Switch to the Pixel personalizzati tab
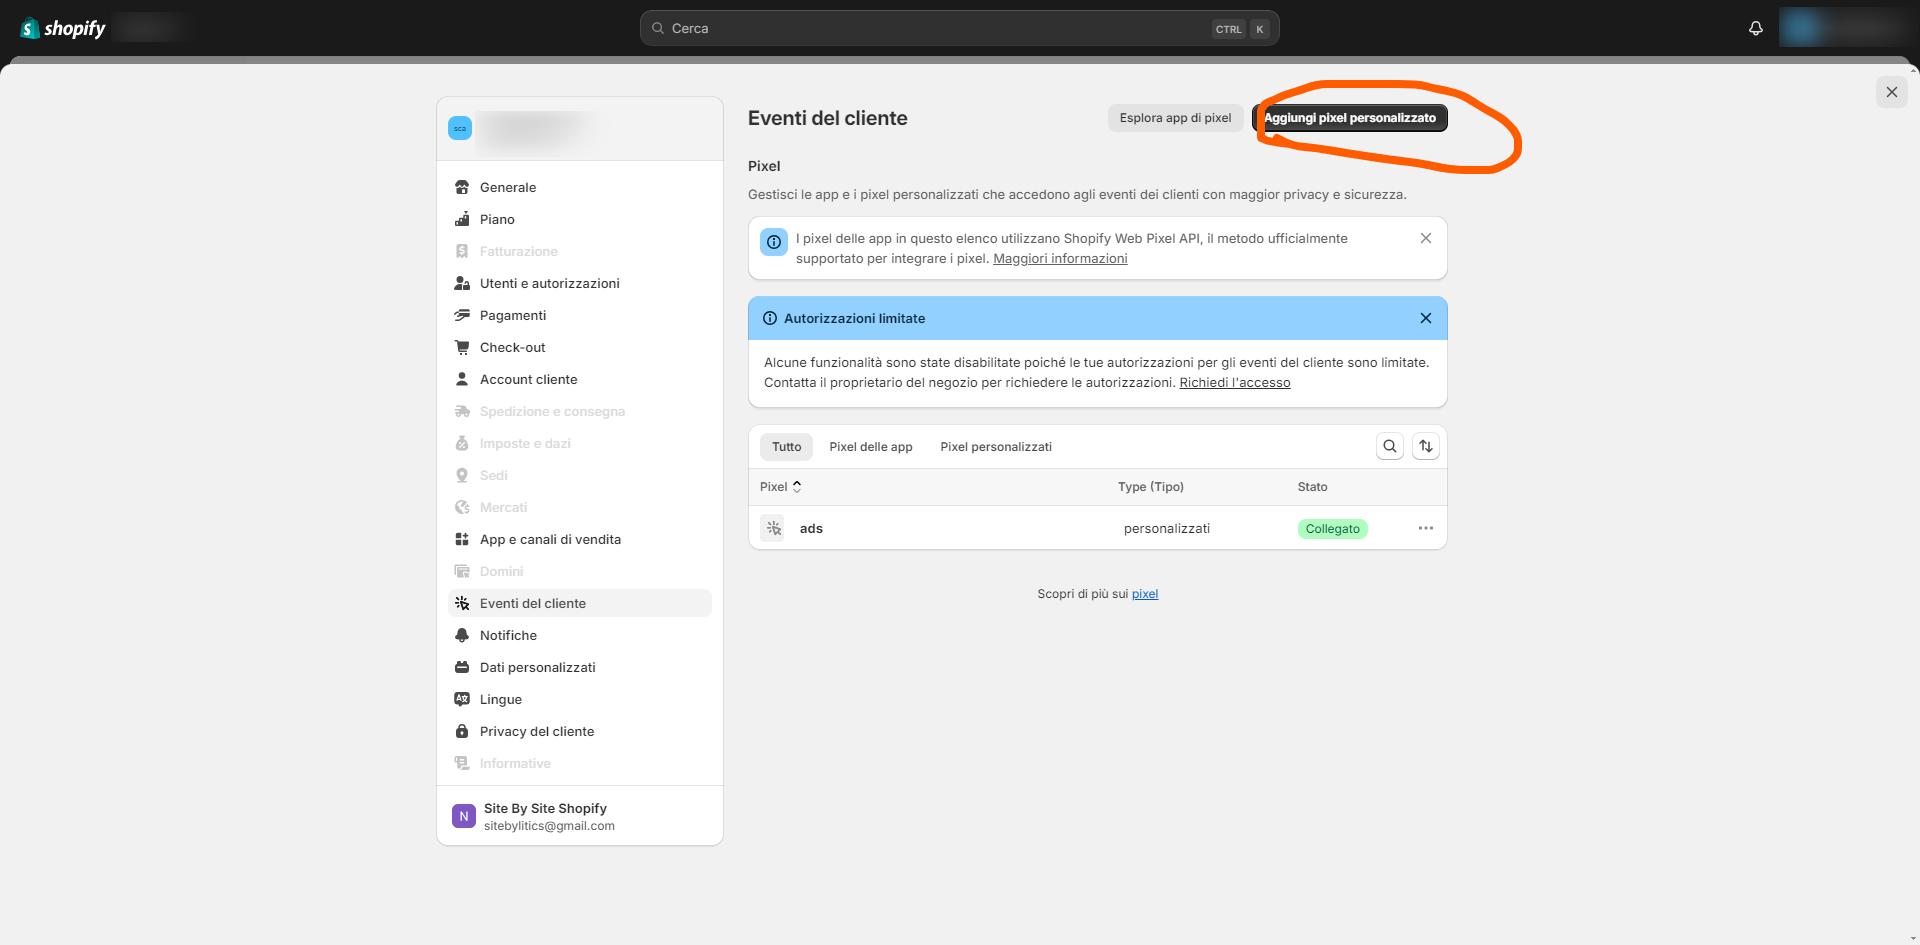This screenshot has width=1920, height=945. point(995,447)
